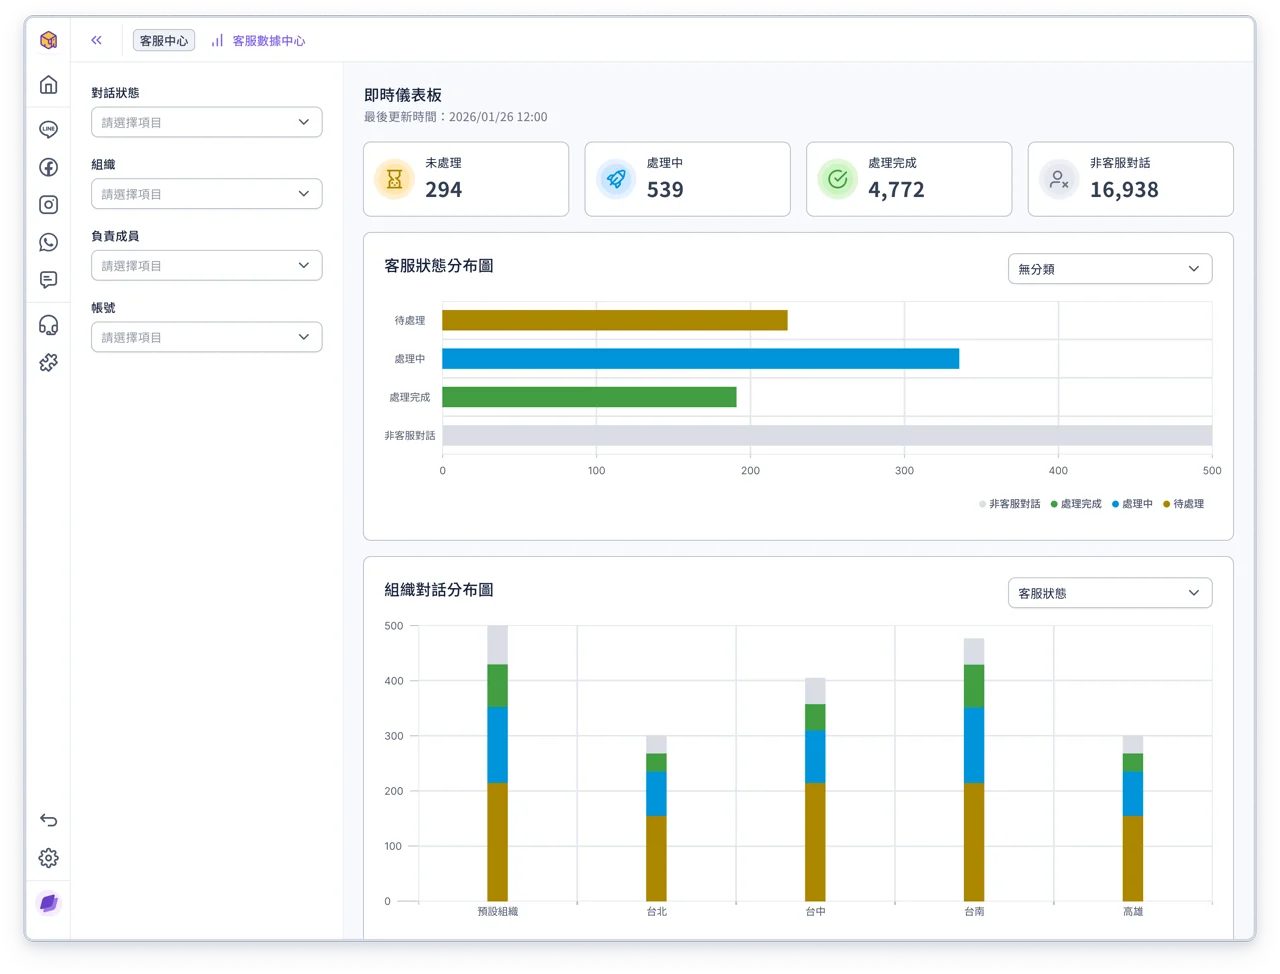Toggle 非客服對話 legend item
1280x974 pixels.
[x=1010, y=504]
